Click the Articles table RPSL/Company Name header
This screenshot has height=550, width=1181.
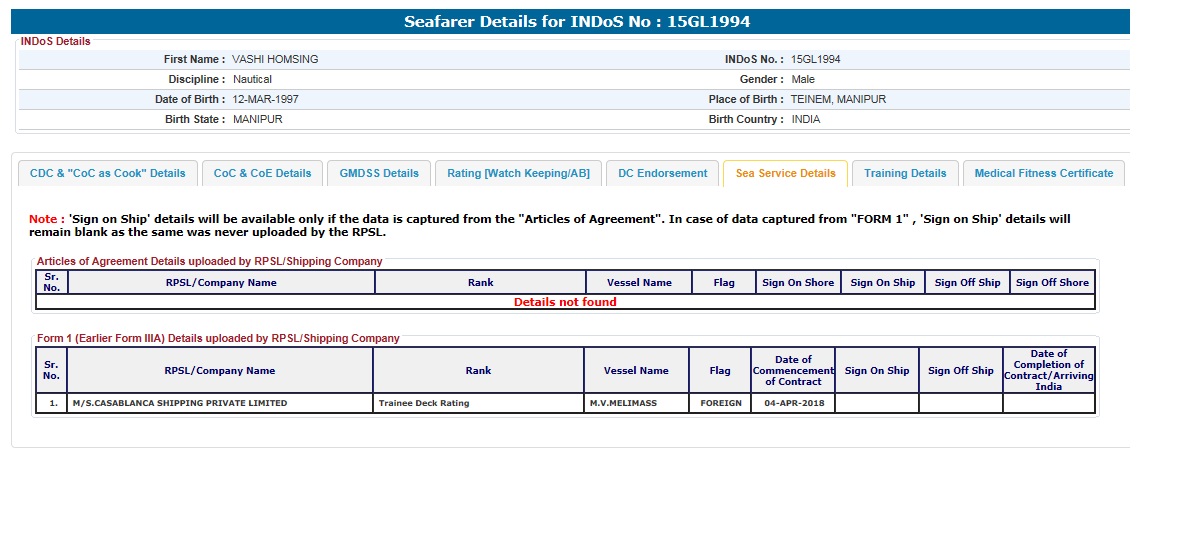(x=221, y=283)
